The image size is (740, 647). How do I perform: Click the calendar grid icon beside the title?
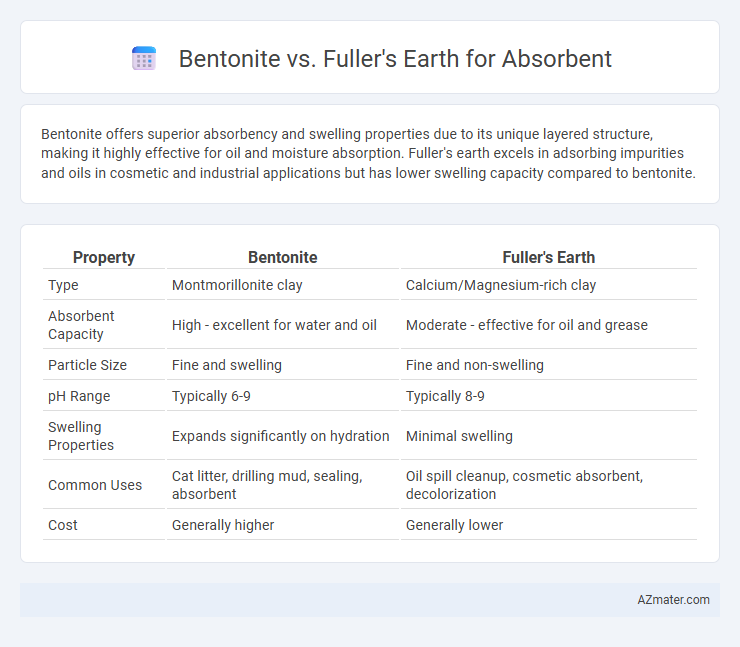tap(144, 59)
